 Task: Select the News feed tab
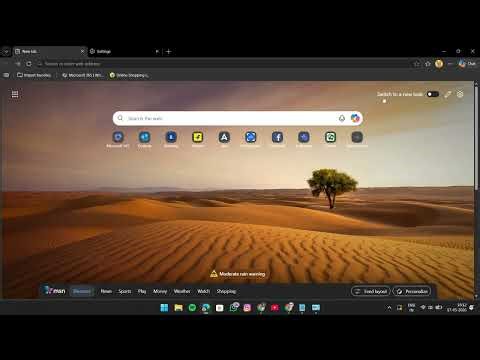pos(106,291)
